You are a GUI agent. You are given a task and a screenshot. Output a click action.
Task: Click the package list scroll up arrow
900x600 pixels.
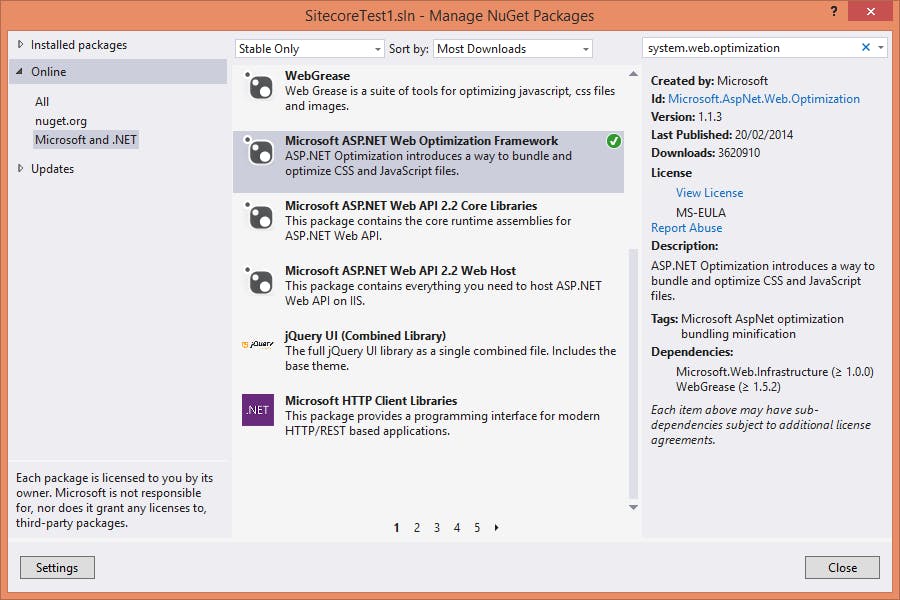[x=633, y=73]
